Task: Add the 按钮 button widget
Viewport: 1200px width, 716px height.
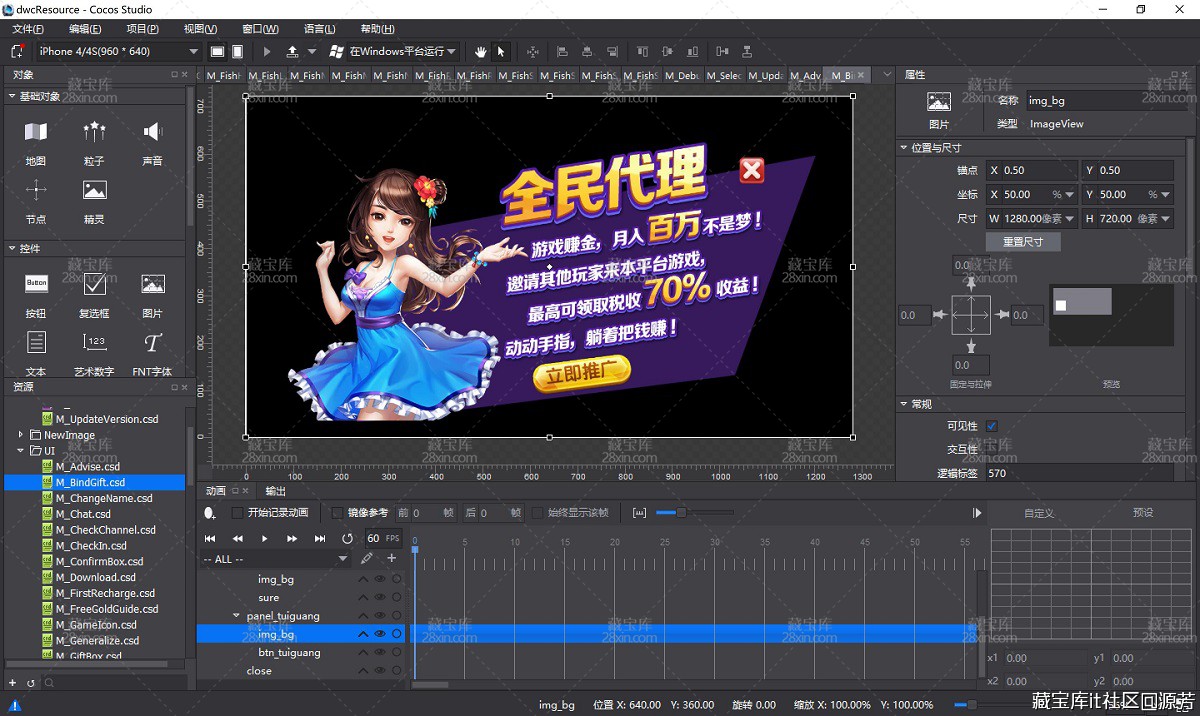Action: point(36,295)
